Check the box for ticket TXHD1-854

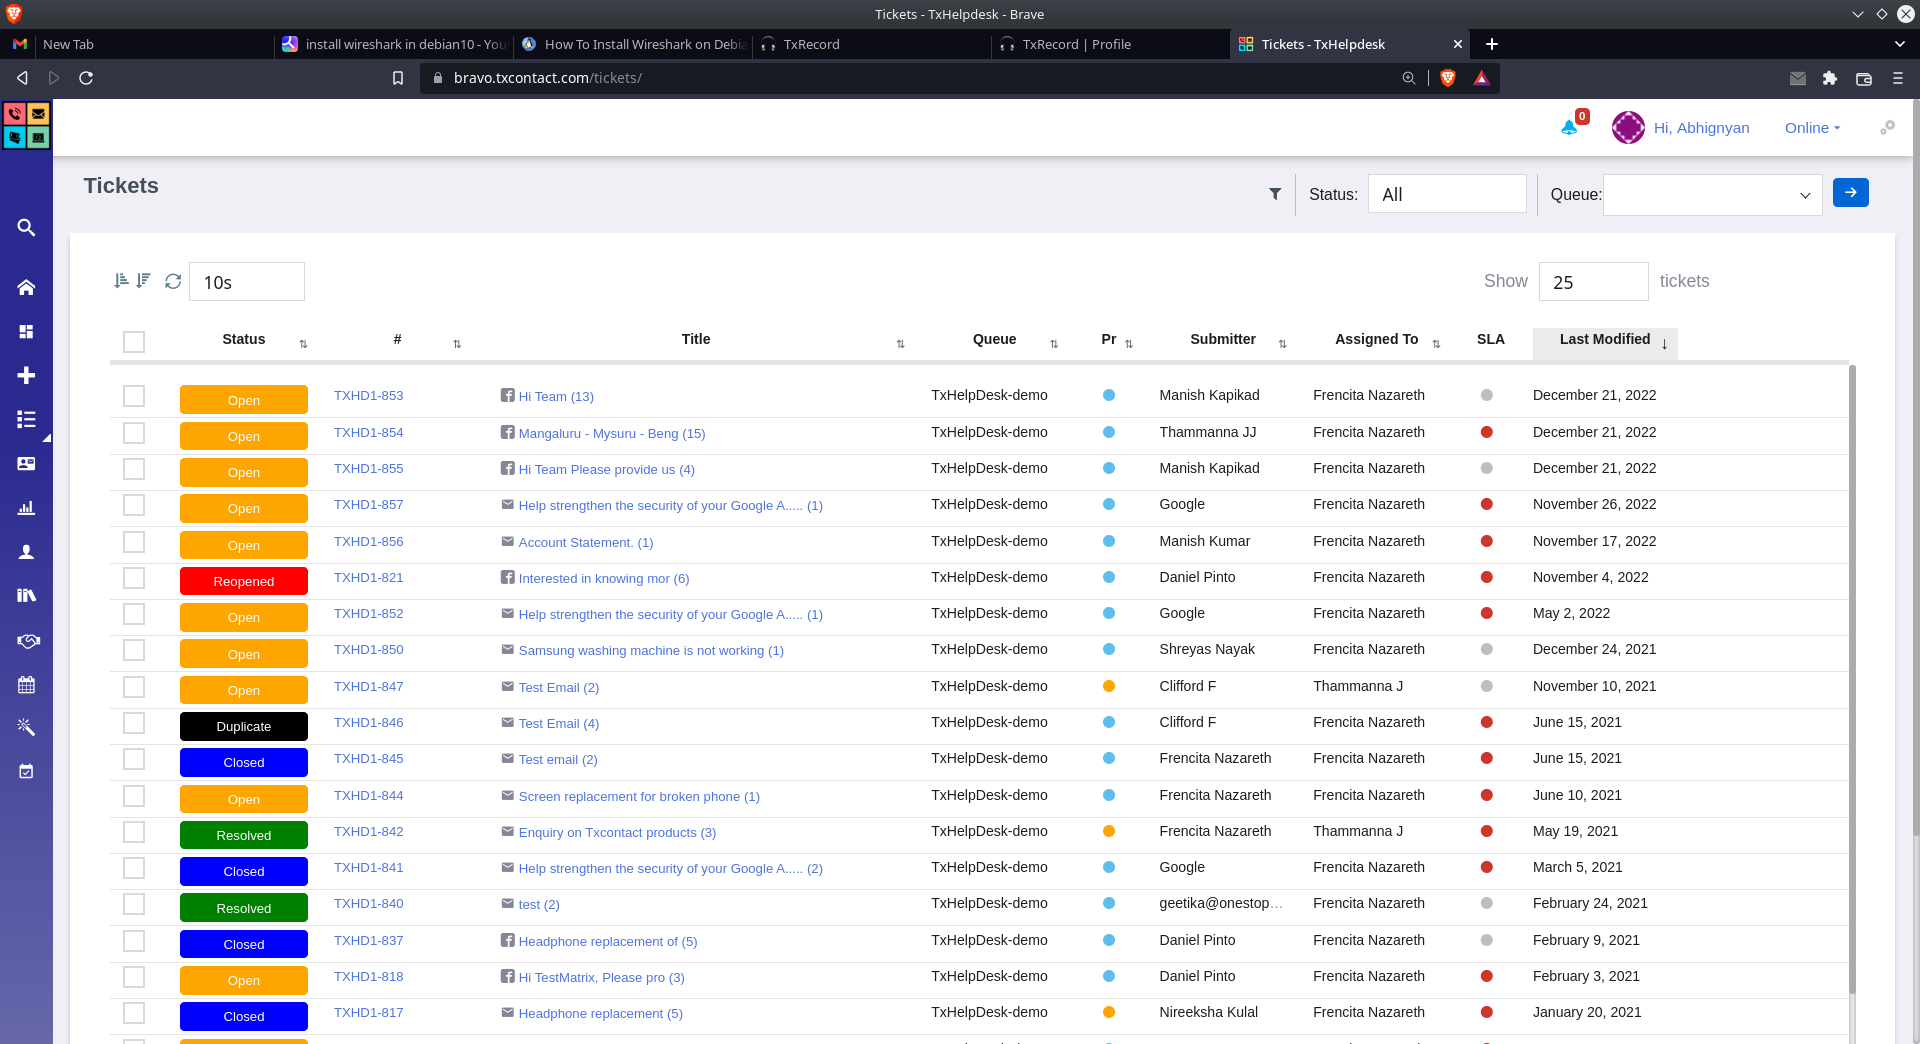click(134, 433)
